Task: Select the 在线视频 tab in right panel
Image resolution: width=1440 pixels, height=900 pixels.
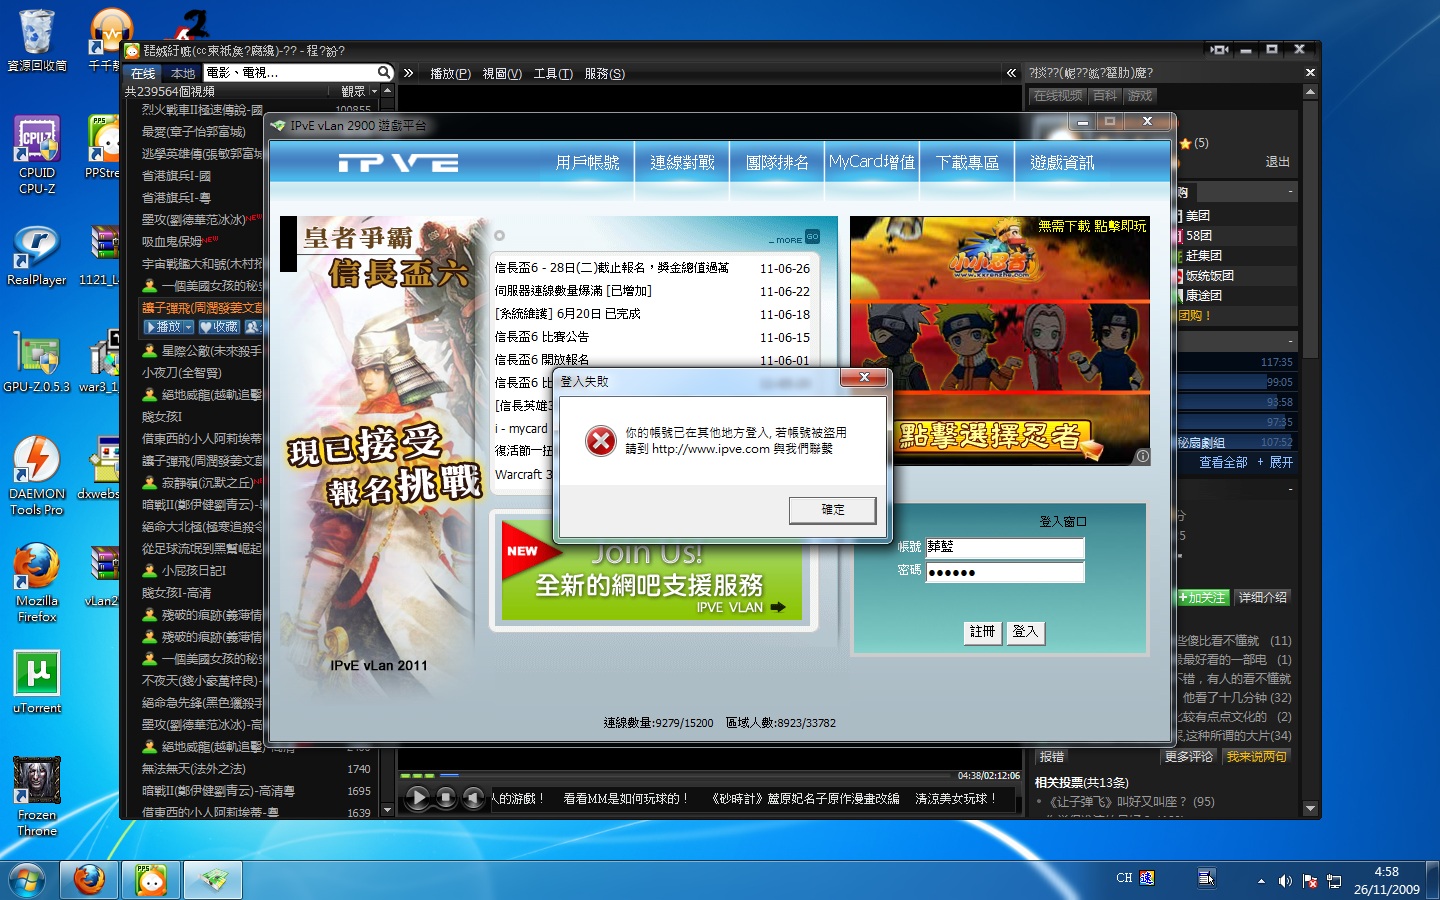Action: point(1058,96)
